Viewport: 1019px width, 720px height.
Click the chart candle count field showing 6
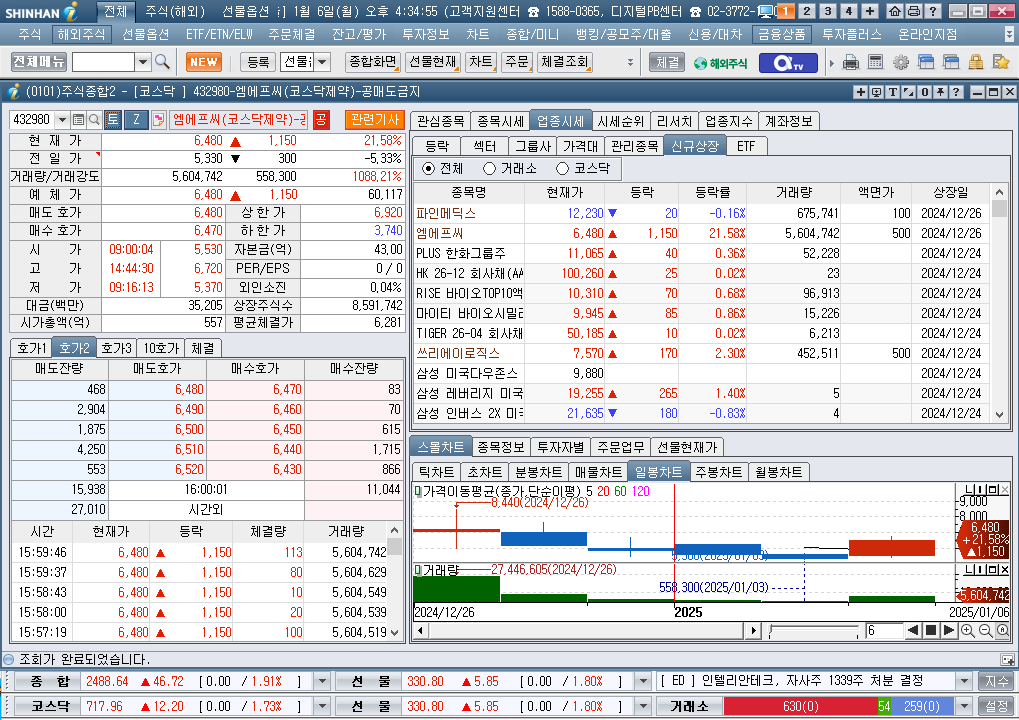[884, 630]
